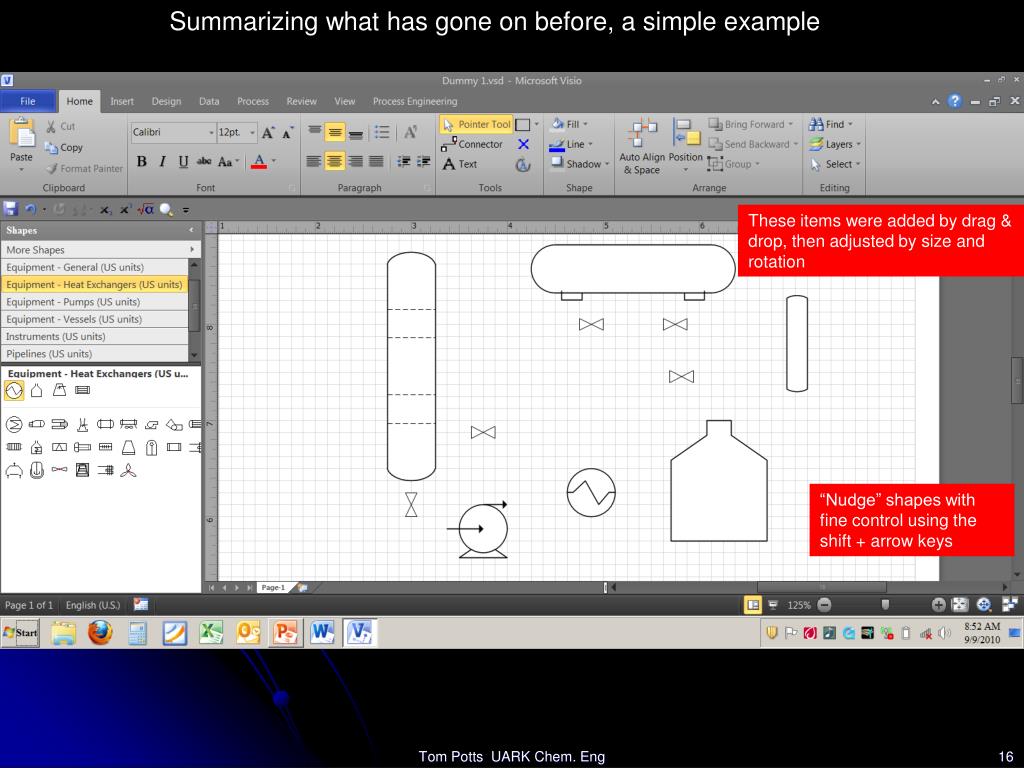Open the font size dropdown showing 12pt.

(x=252, y=133)
